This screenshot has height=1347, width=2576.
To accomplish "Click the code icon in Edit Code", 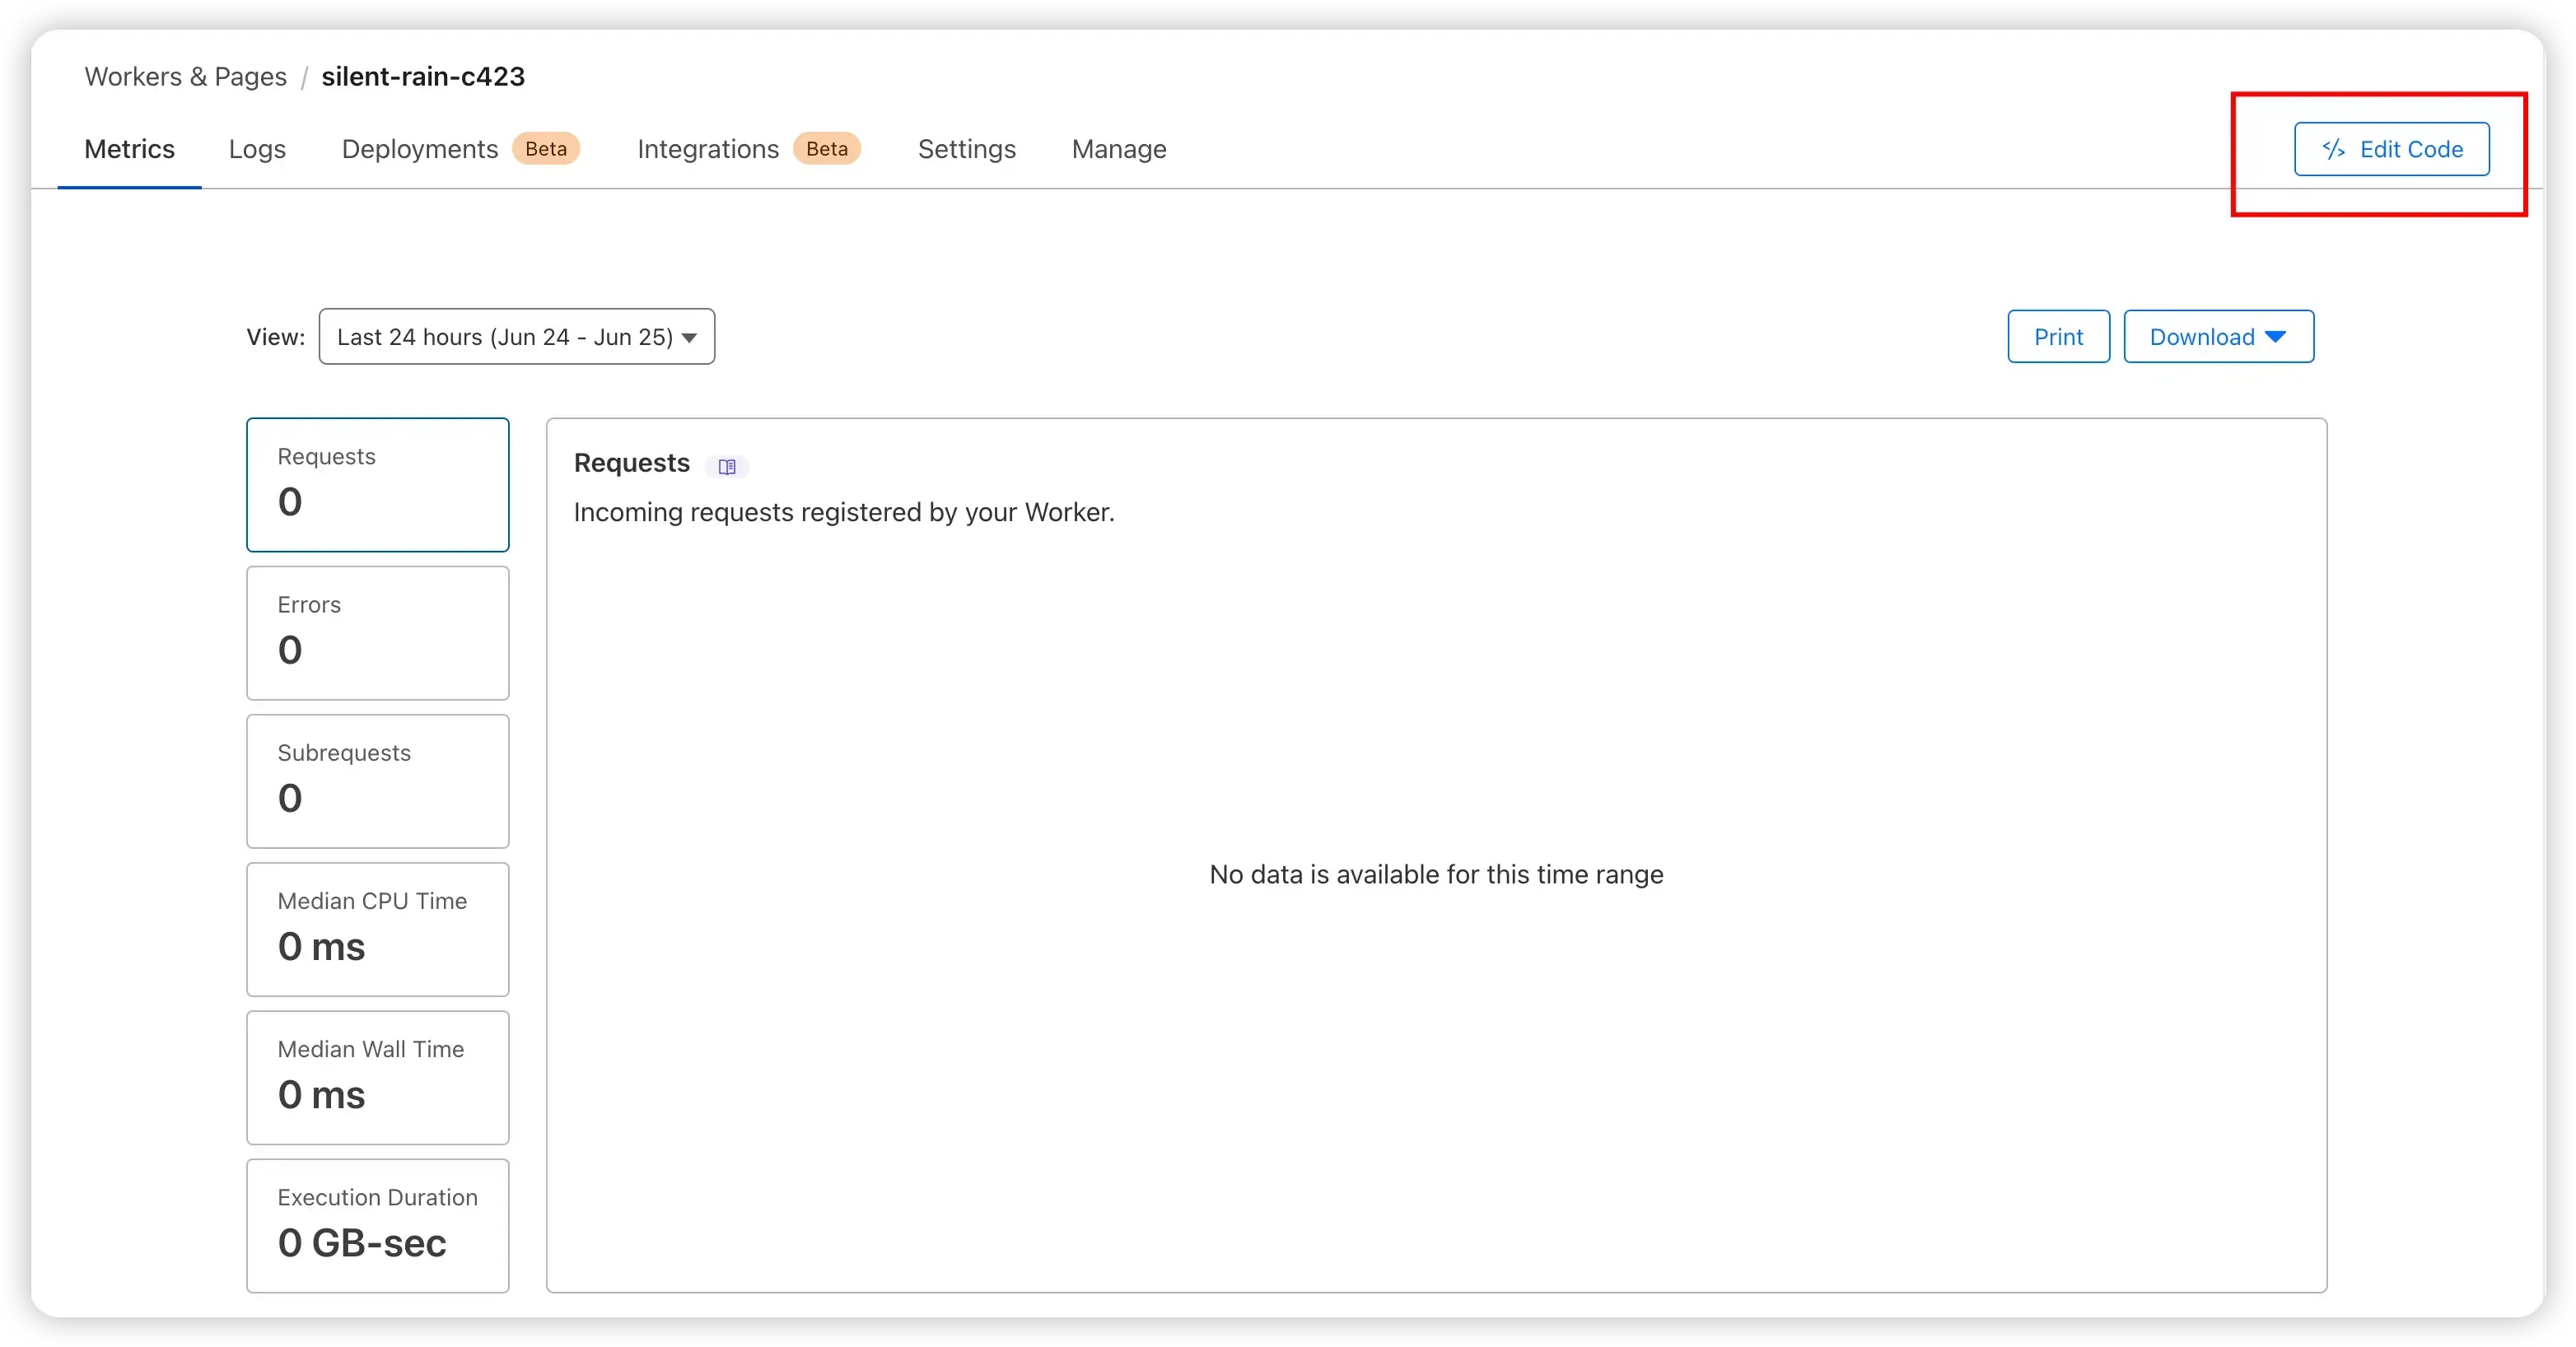I will click(x=2333, y=149).
